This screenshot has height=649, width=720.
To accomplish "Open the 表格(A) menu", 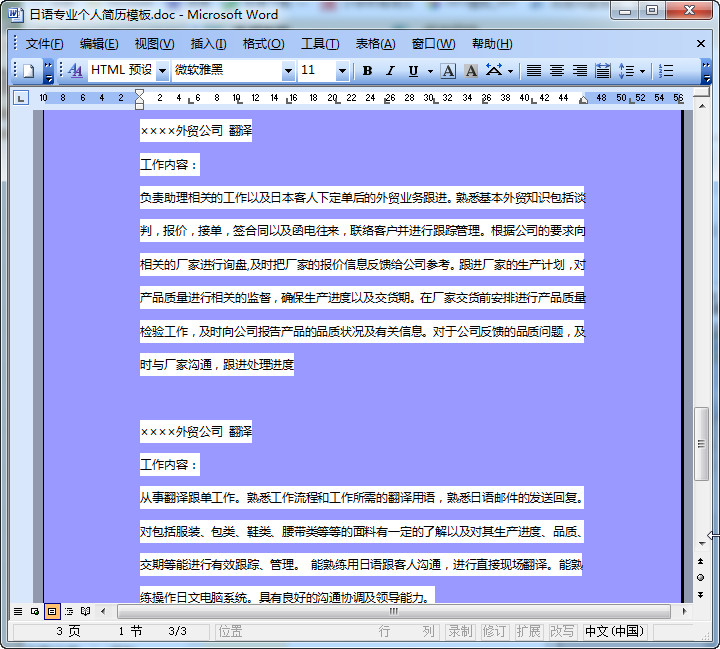I will [x=375, y=44].
